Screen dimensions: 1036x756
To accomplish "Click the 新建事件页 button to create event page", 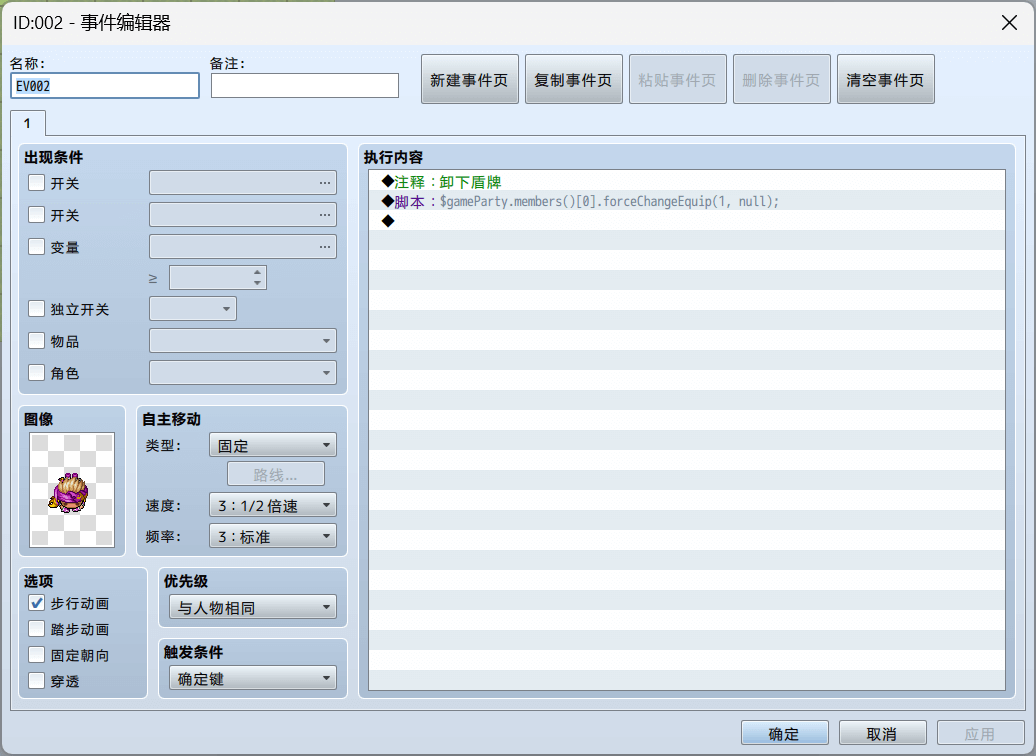I will 469,78.
